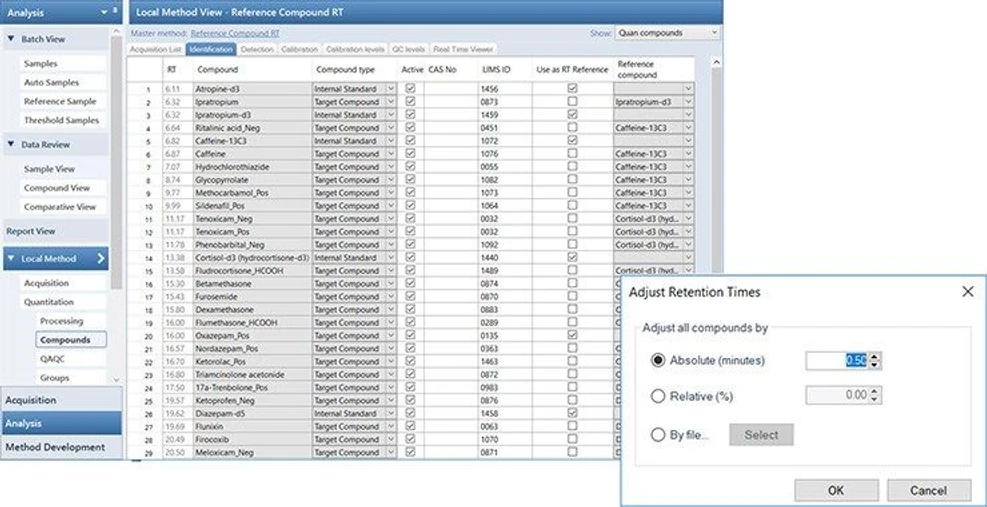Switch to the Calibration tab

[x=300, y=48]
